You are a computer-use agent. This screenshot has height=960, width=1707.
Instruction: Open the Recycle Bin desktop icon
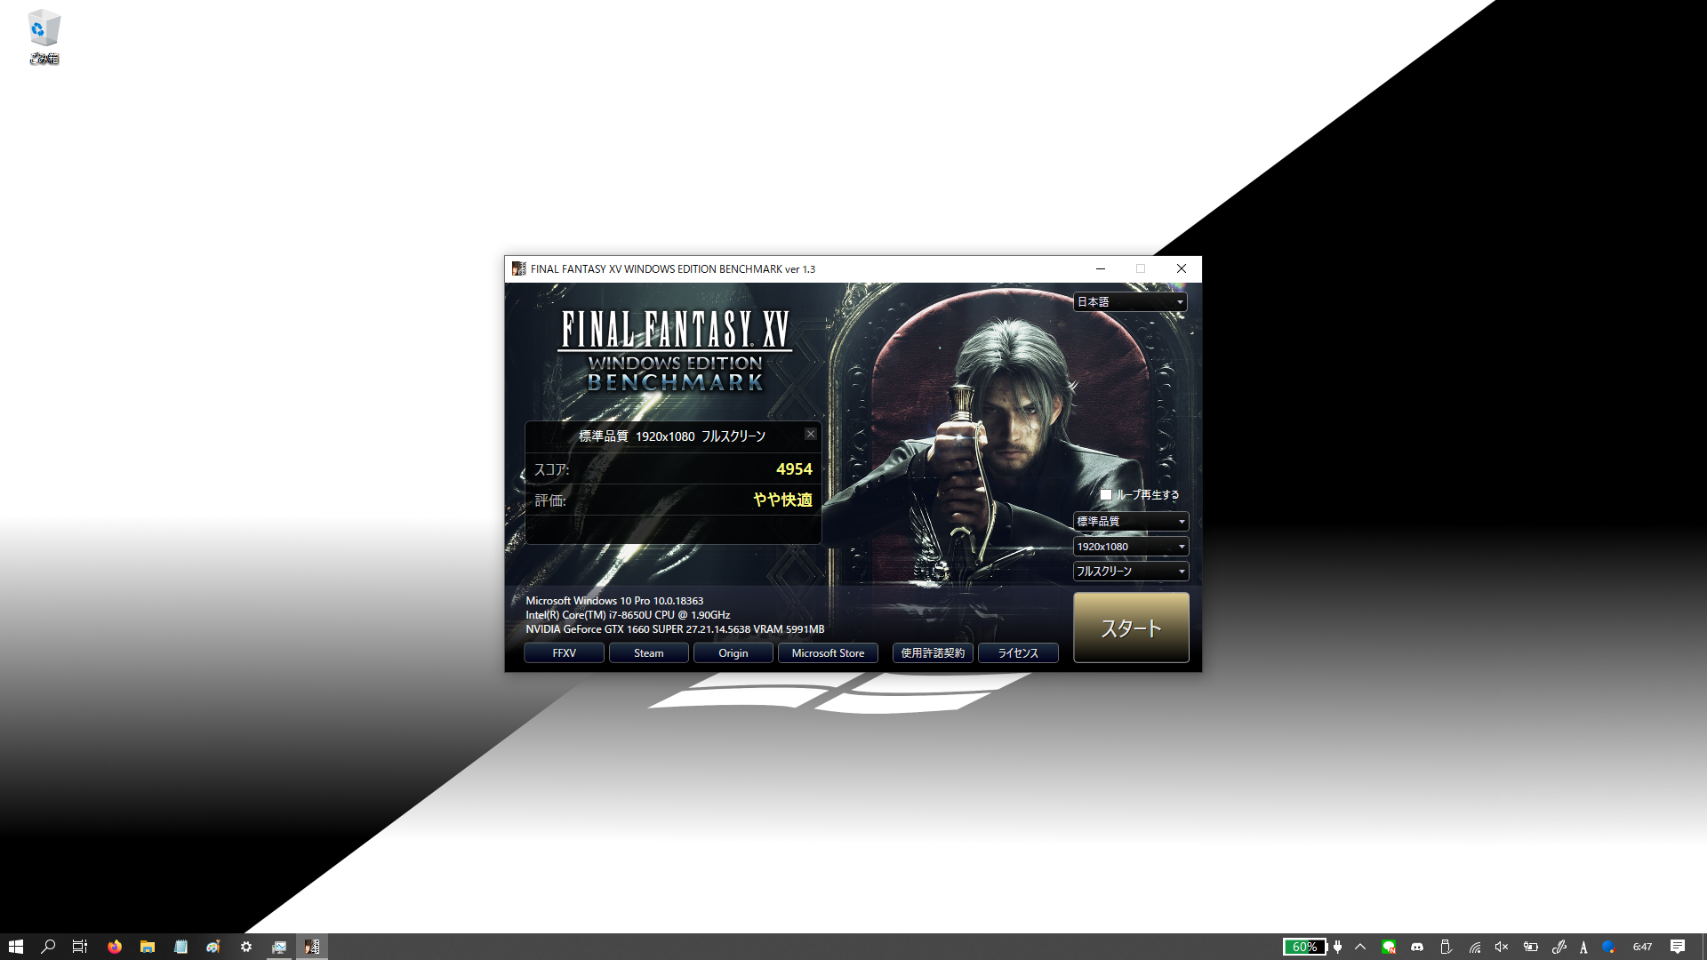point(44,37)
